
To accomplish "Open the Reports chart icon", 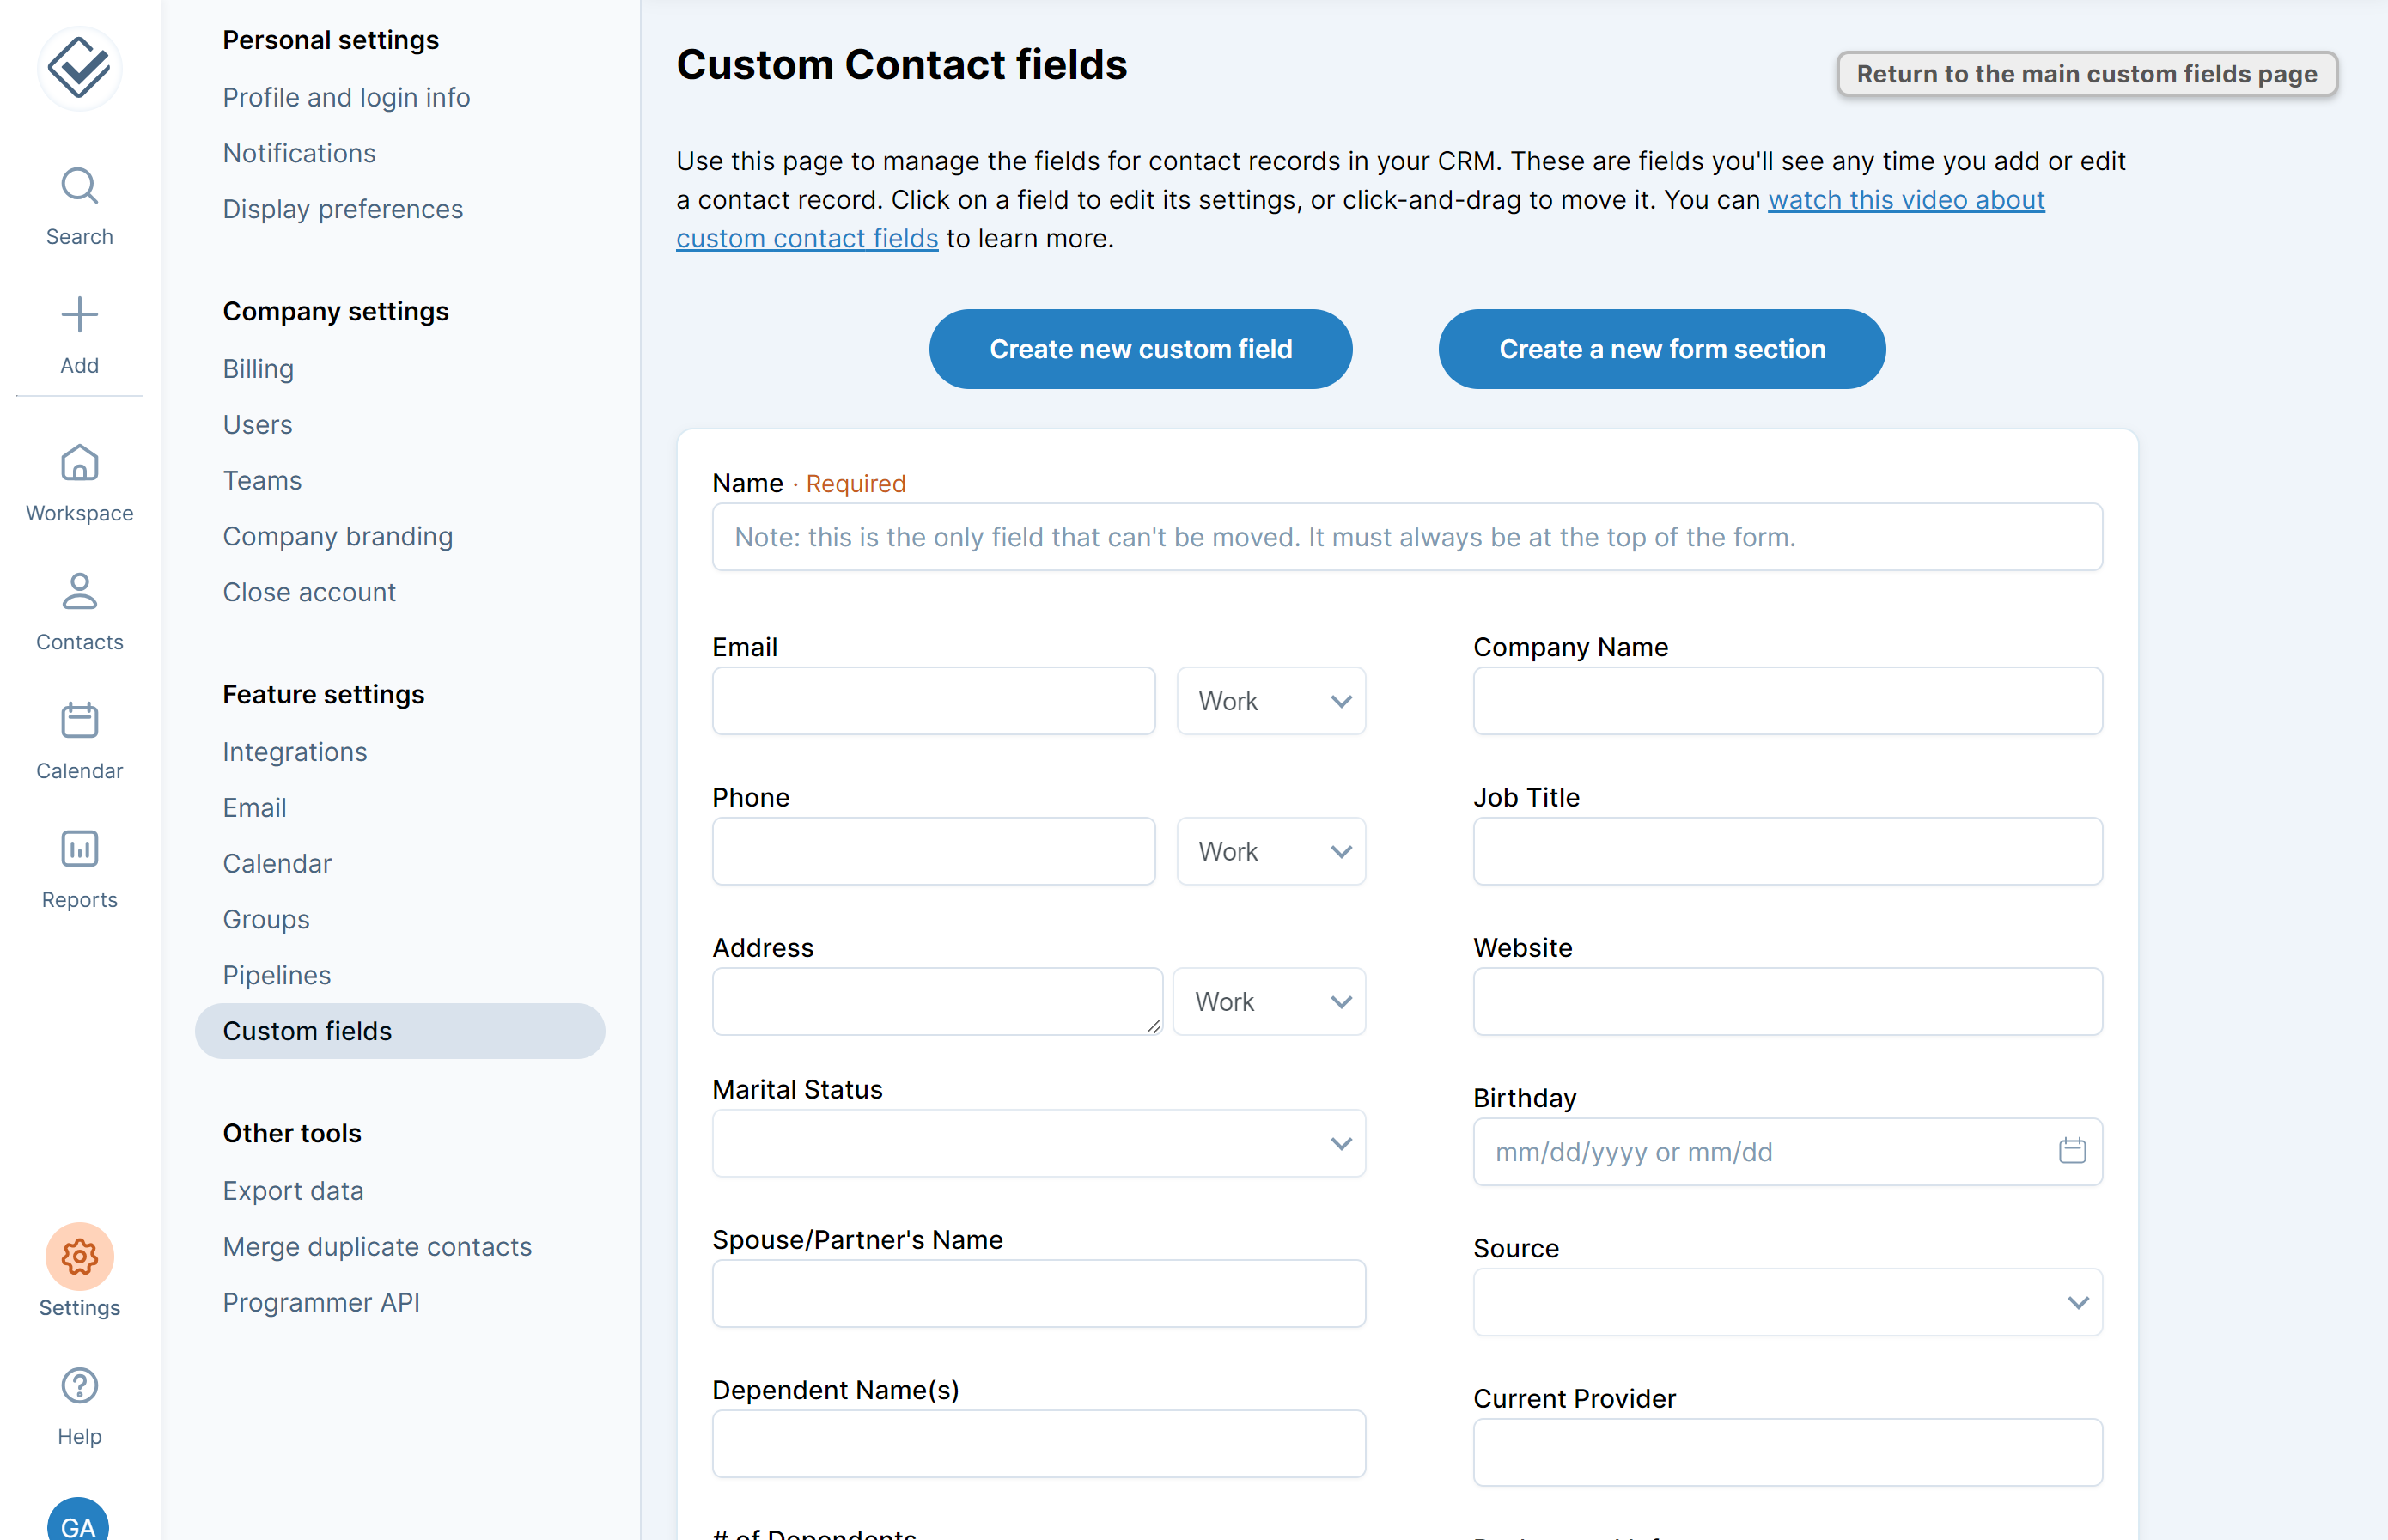I will pos(79,850).
